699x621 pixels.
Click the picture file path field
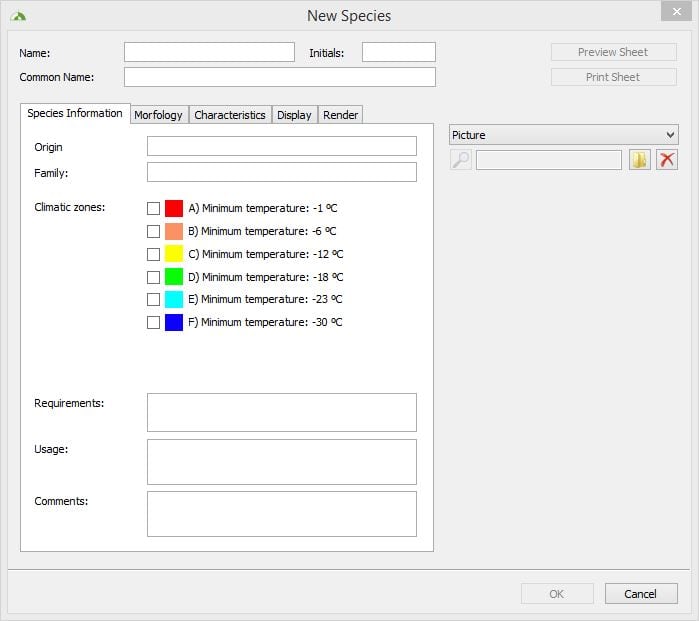pos(549,160)
